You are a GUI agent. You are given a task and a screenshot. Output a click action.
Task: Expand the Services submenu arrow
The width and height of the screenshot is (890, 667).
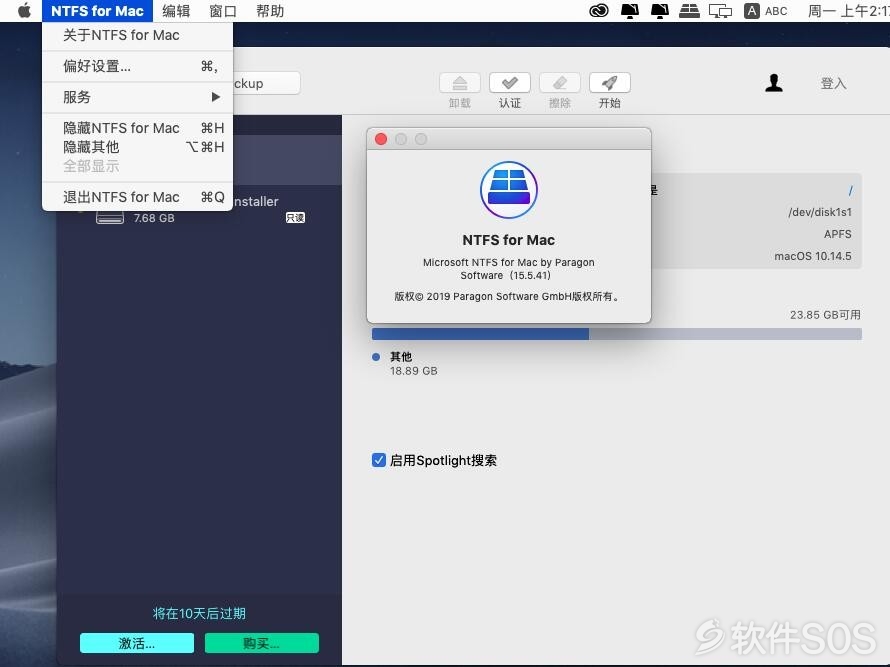tap(216, 97)
